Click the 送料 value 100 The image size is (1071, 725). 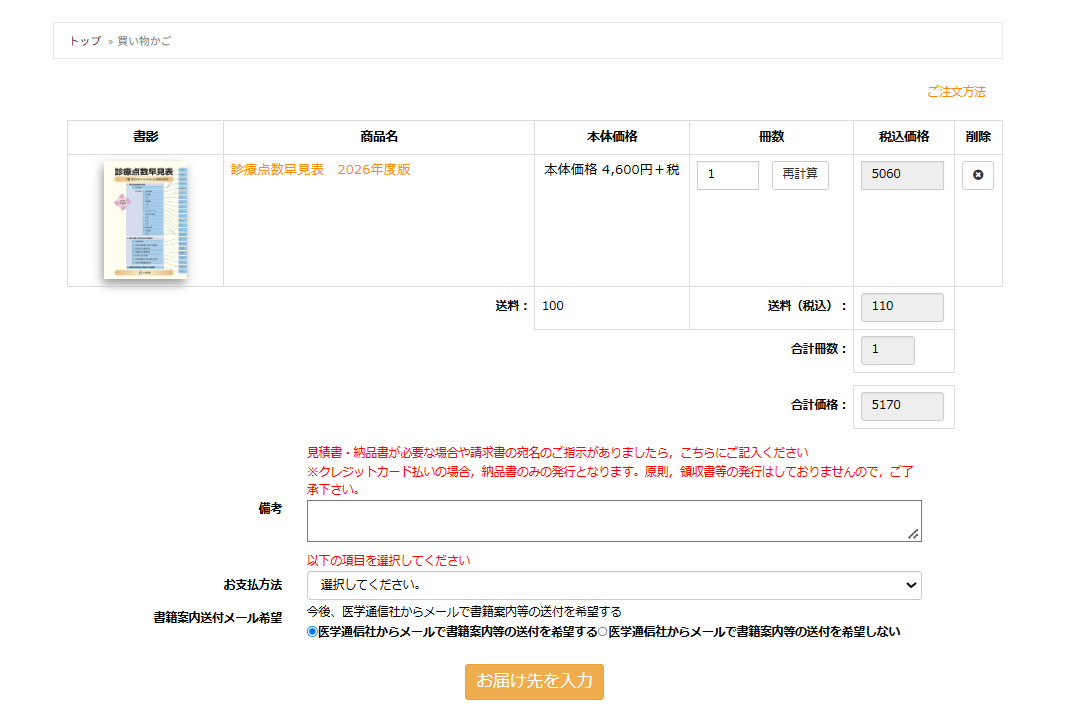(x=553, y=306)
